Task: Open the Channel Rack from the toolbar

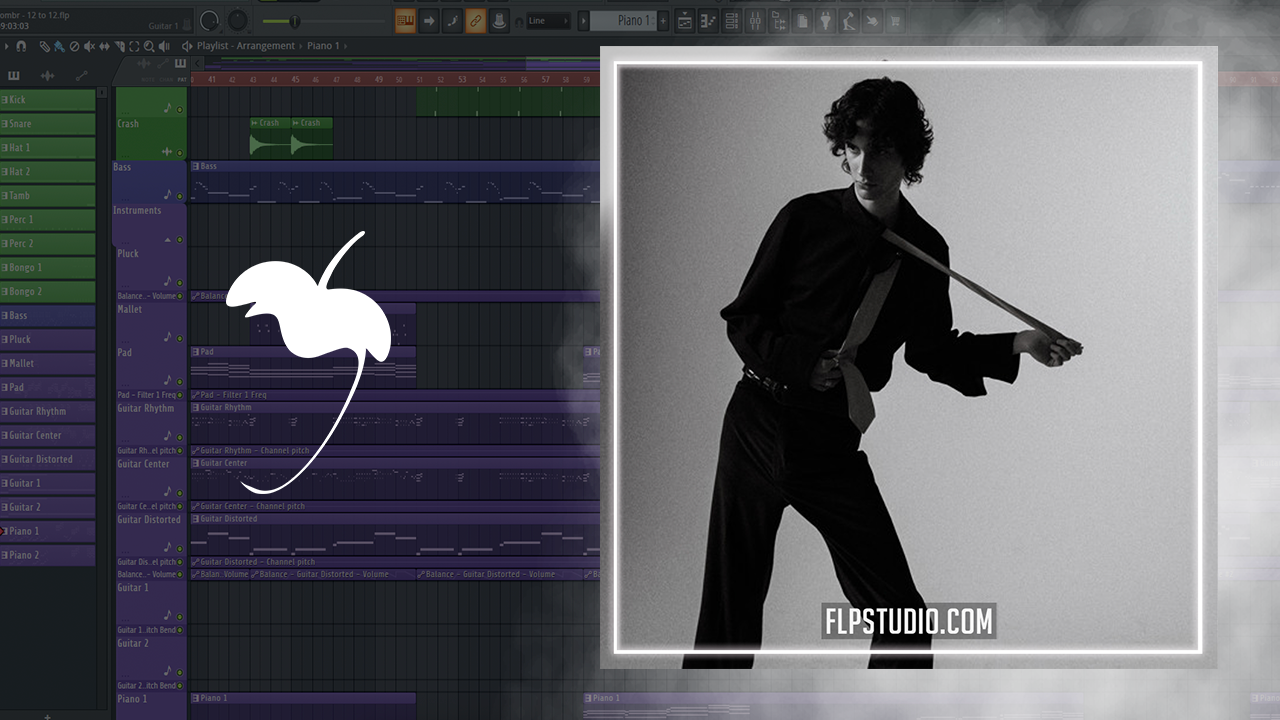Action: [x=731, y=21]
